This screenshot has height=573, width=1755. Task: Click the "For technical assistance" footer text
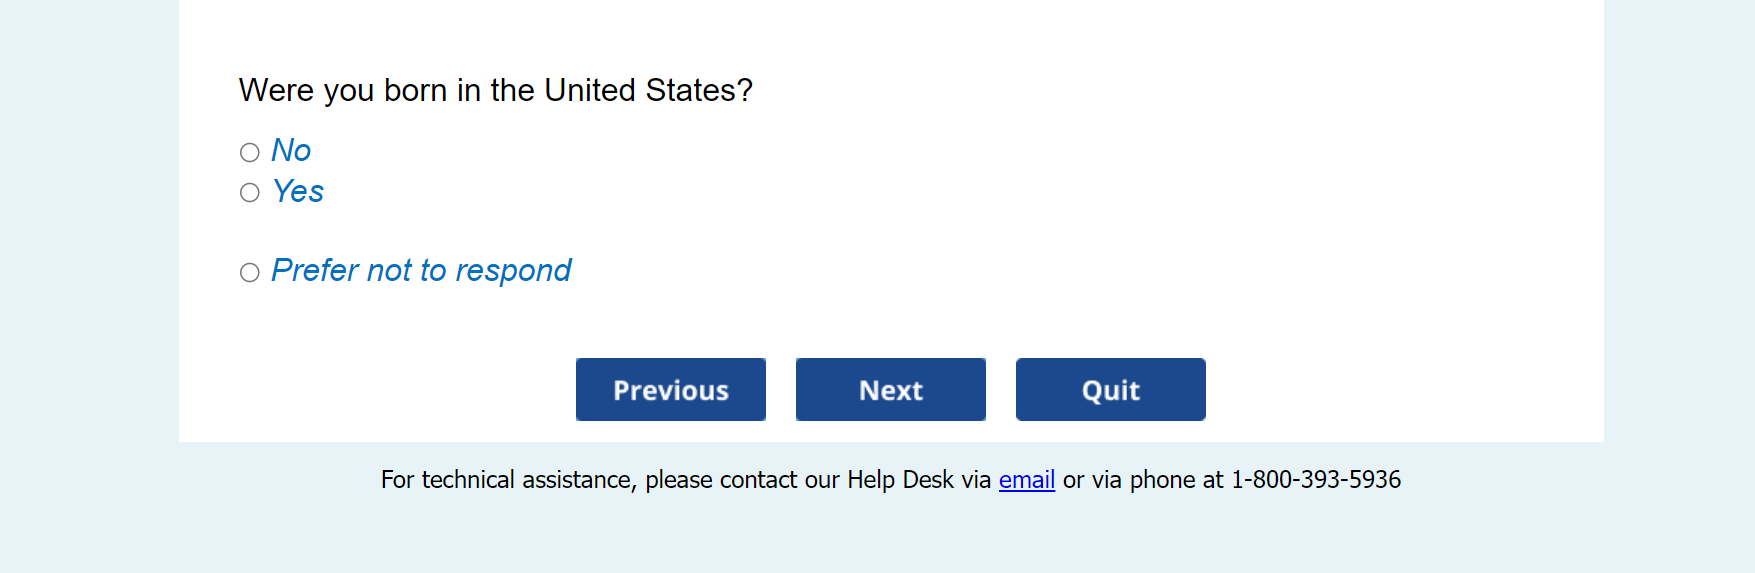507,480
